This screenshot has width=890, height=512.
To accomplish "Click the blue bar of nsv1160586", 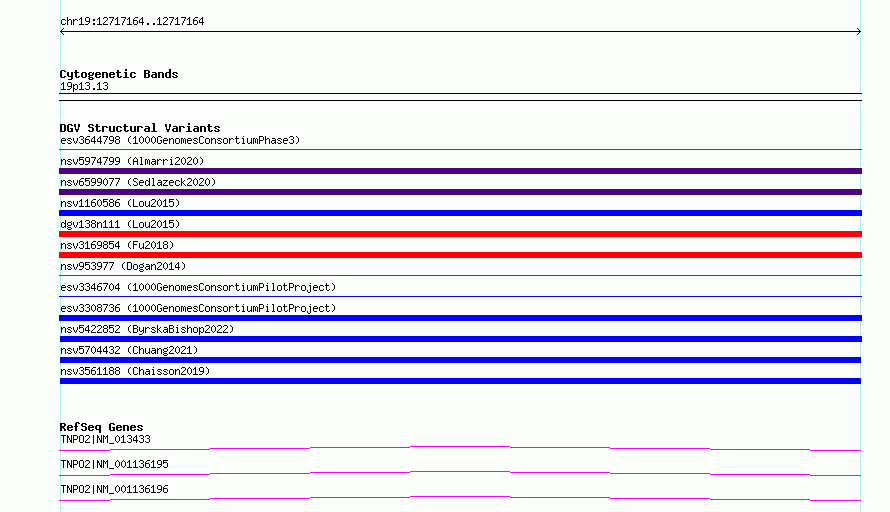I will point(460,213).
